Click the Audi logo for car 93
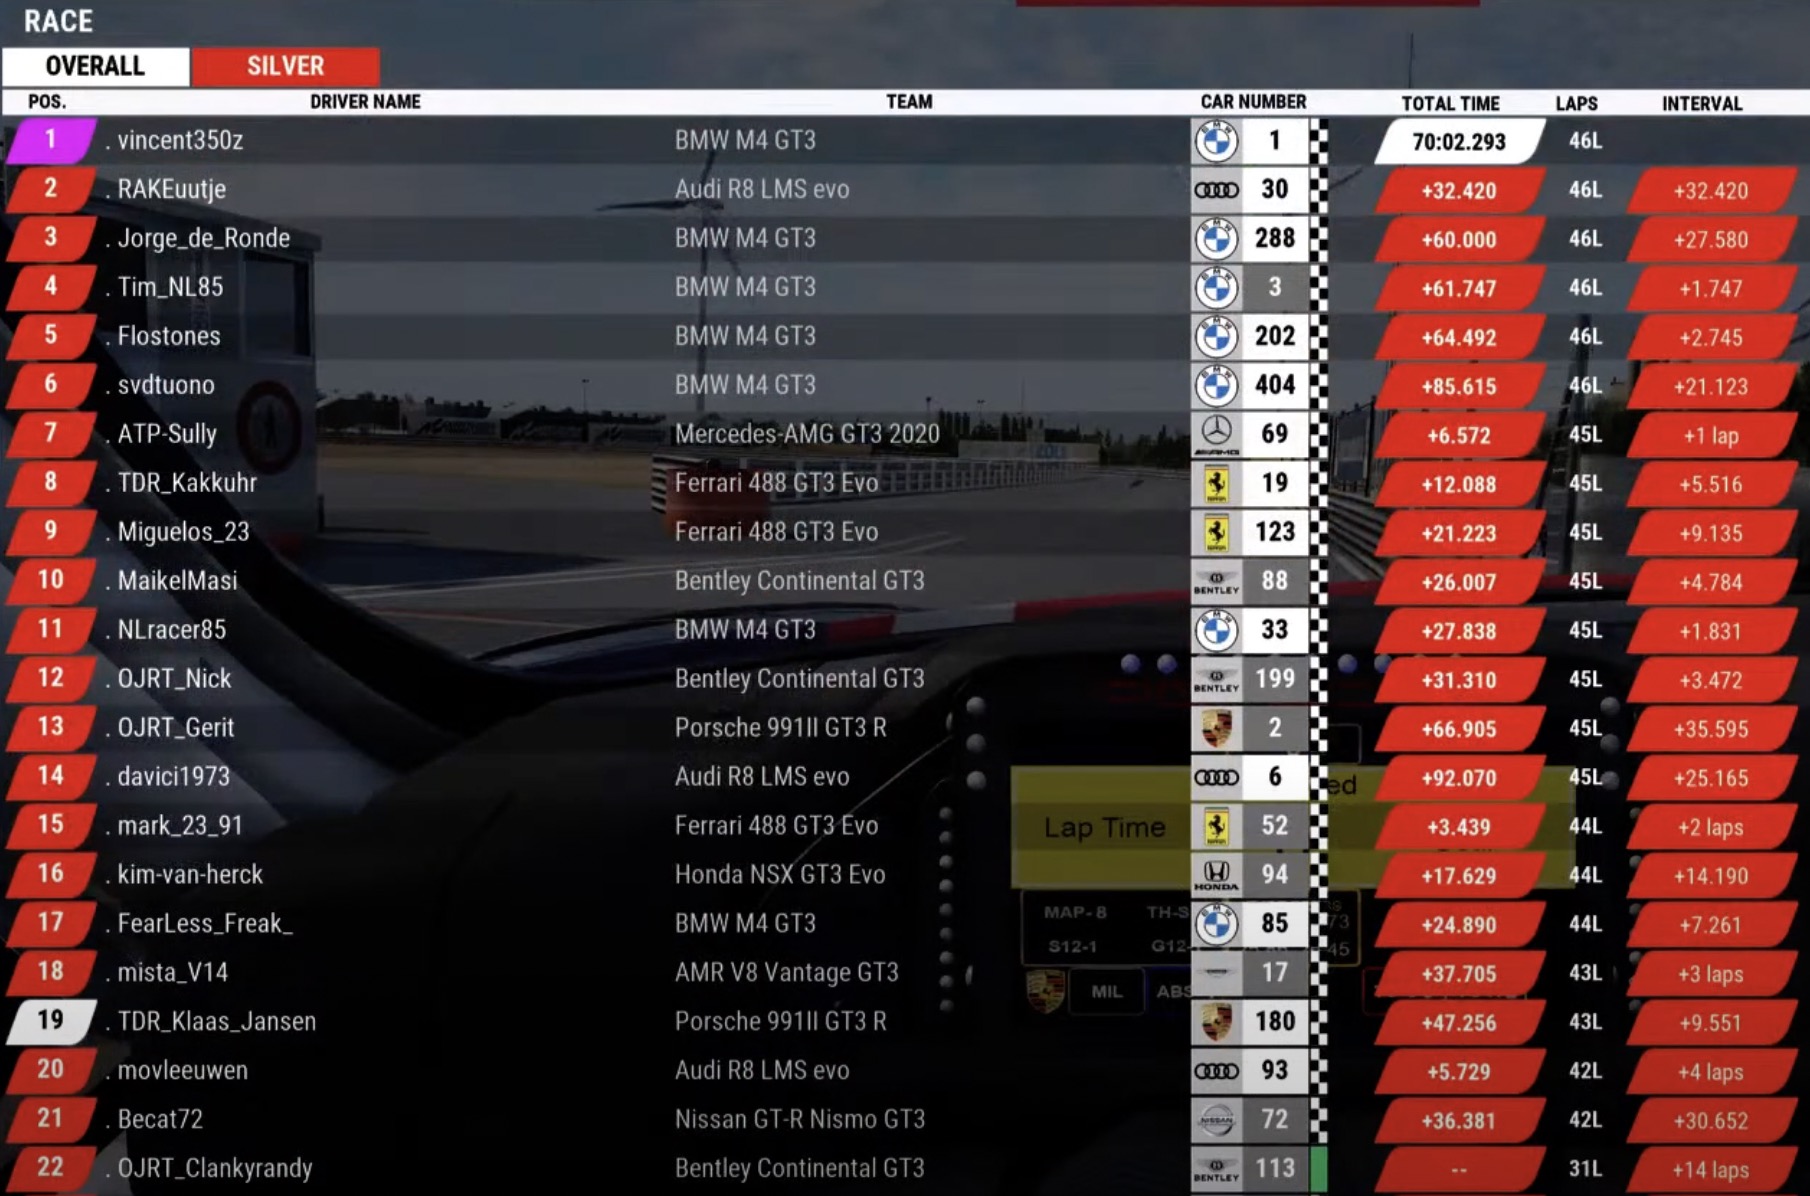The width and height of the screenshot is (1810, 1196). (x=1216, y=1072)
